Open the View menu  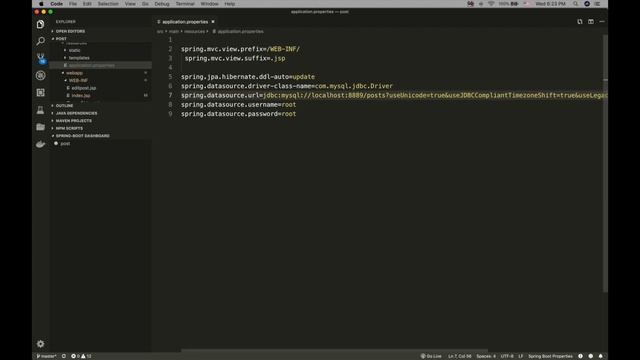coord(130,4)
